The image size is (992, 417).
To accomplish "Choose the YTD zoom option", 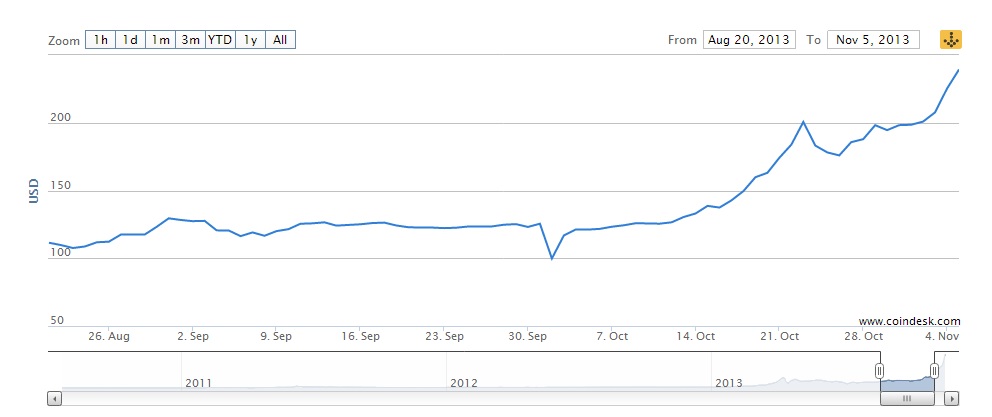I will [x=220, y=40].
